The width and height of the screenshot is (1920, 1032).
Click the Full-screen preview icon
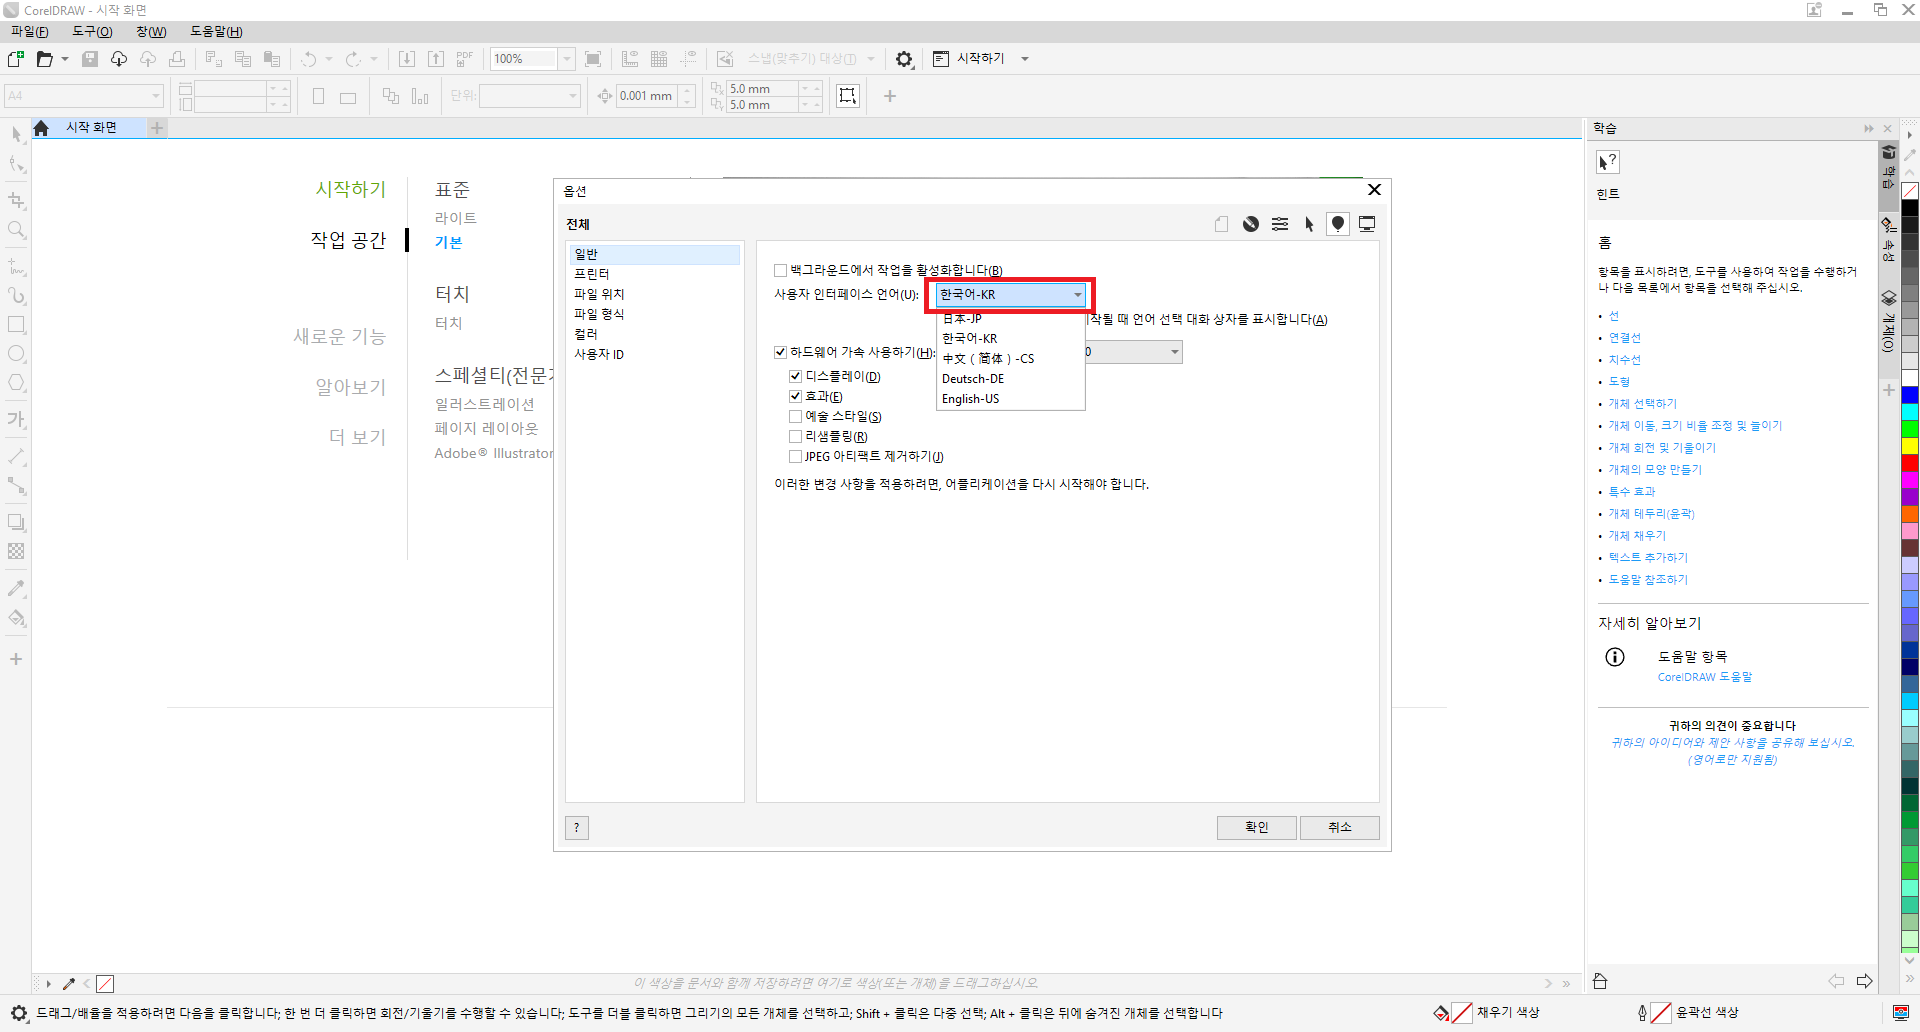click(x=593, y=59)
